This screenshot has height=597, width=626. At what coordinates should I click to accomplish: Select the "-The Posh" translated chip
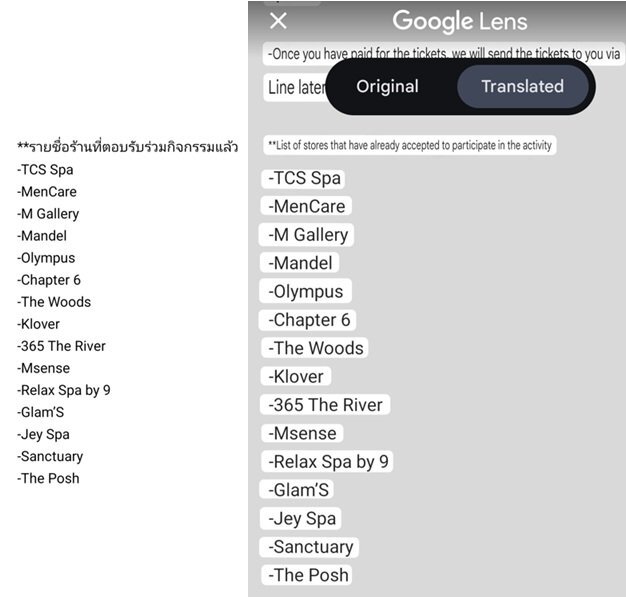point(307,575)
